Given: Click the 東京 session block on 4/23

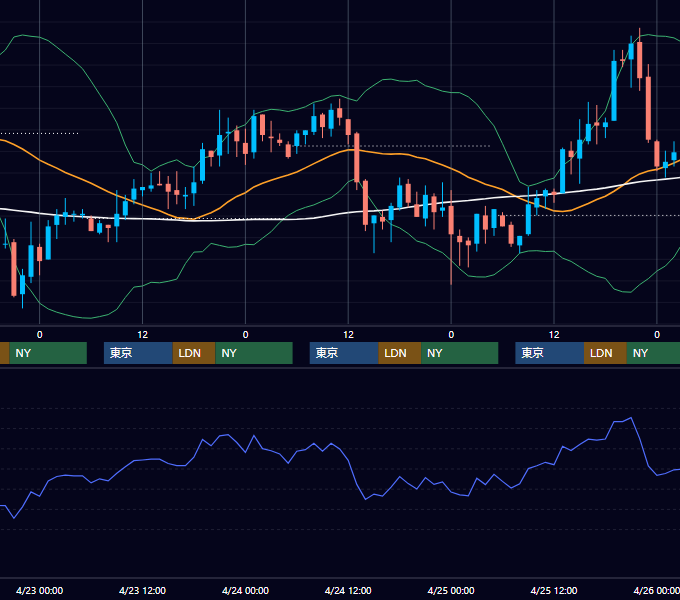Looking at the screenshot, I should tap(138, 353).
